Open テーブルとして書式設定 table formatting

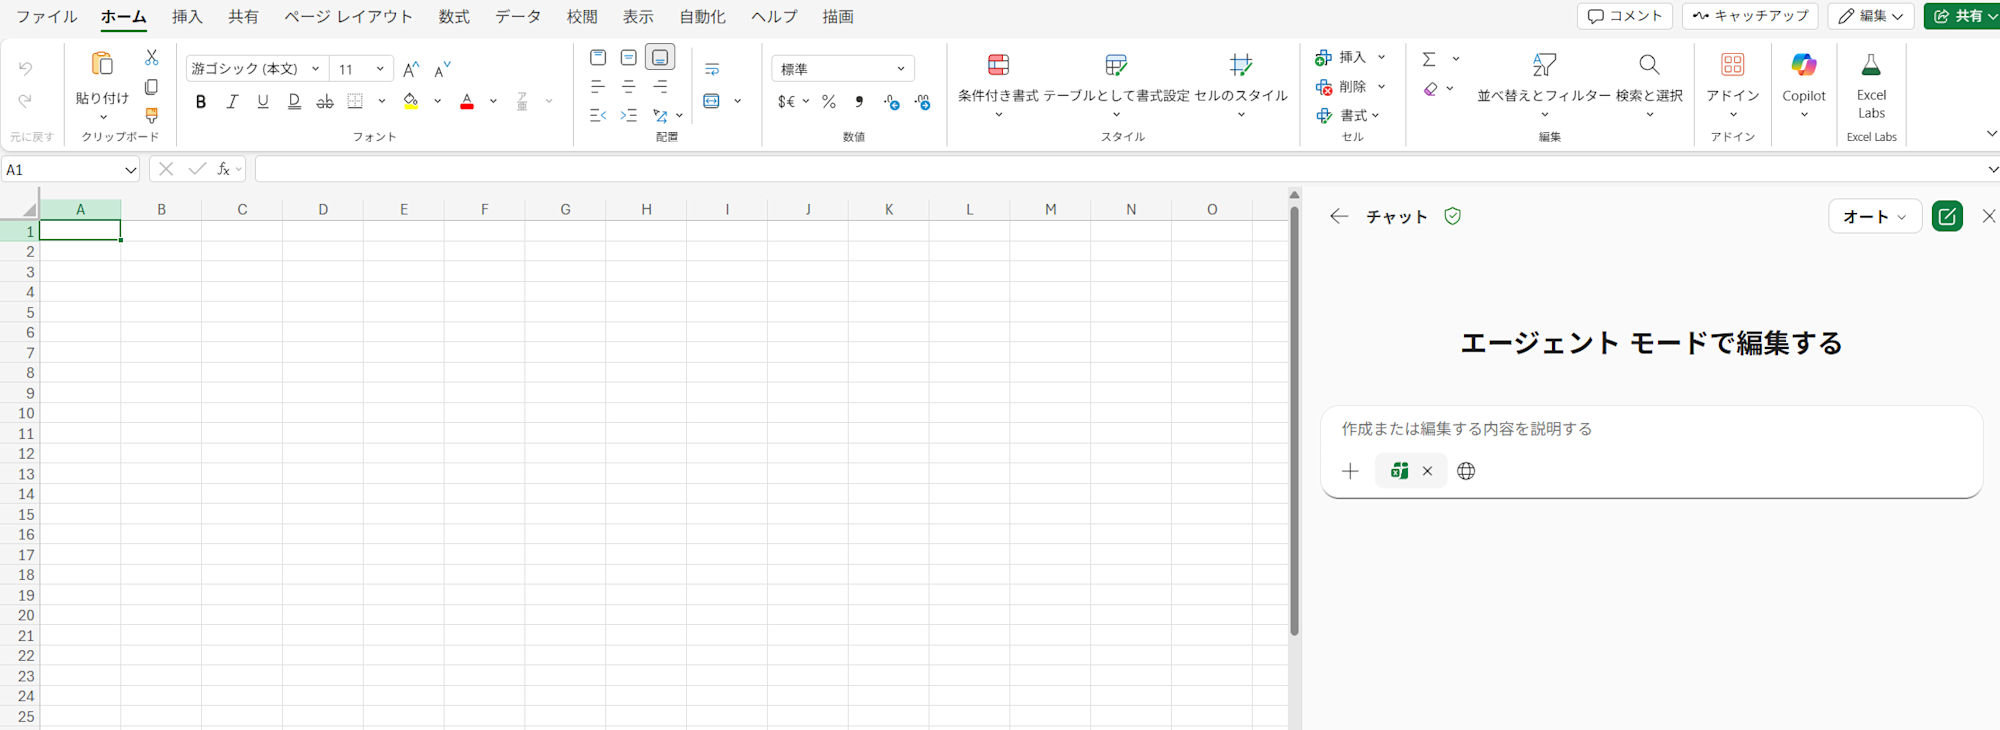1116,85
